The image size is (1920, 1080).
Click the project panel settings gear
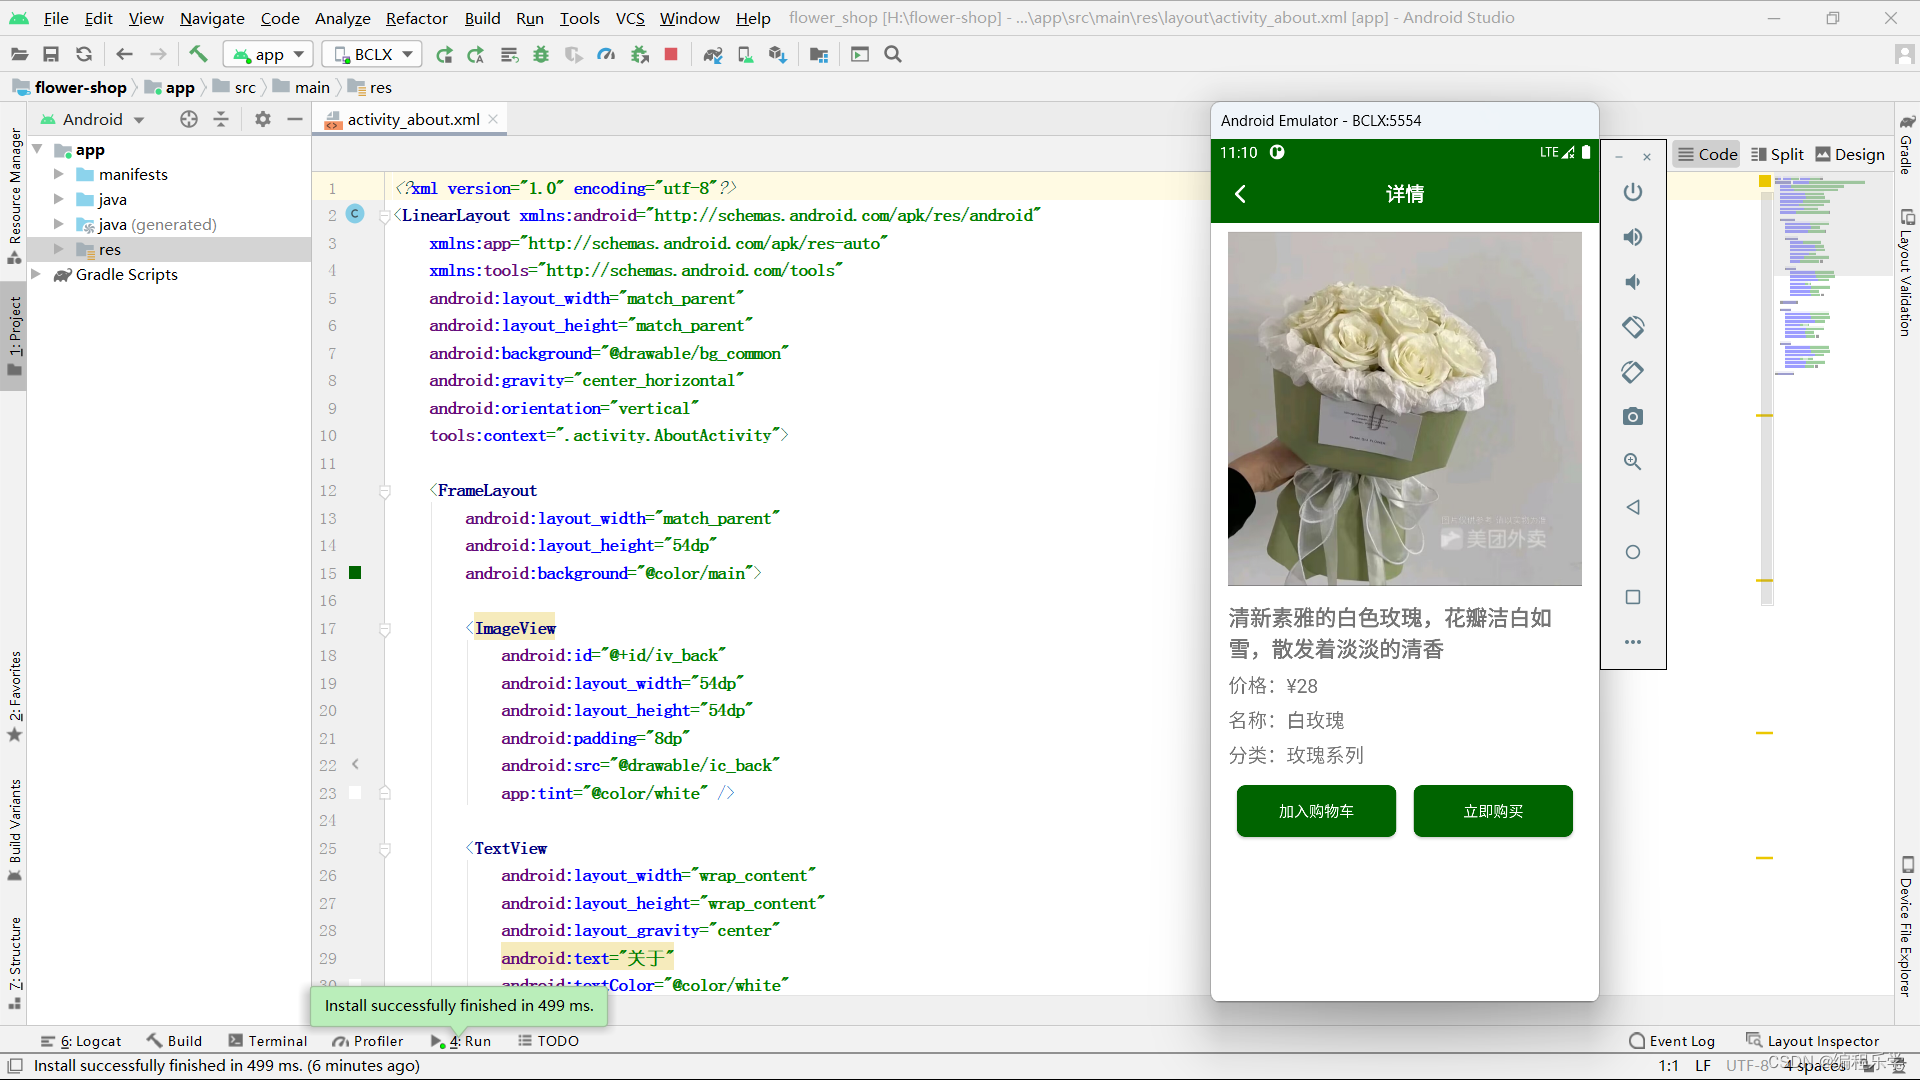pyautogui.click(x=262, y=119)
